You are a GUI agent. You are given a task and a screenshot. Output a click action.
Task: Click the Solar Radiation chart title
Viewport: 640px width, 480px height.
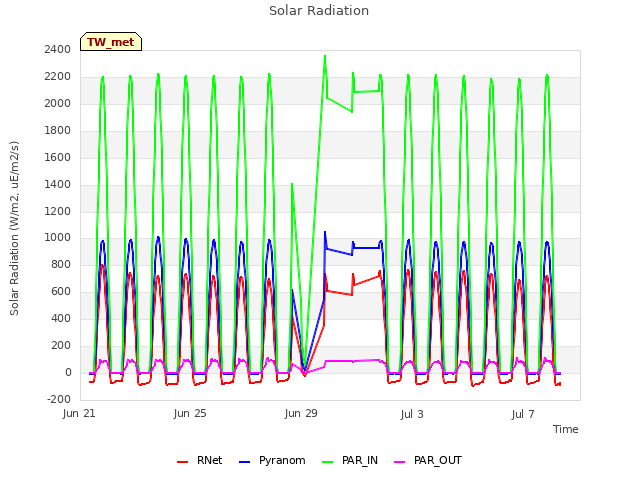click(x=319, y=11)
